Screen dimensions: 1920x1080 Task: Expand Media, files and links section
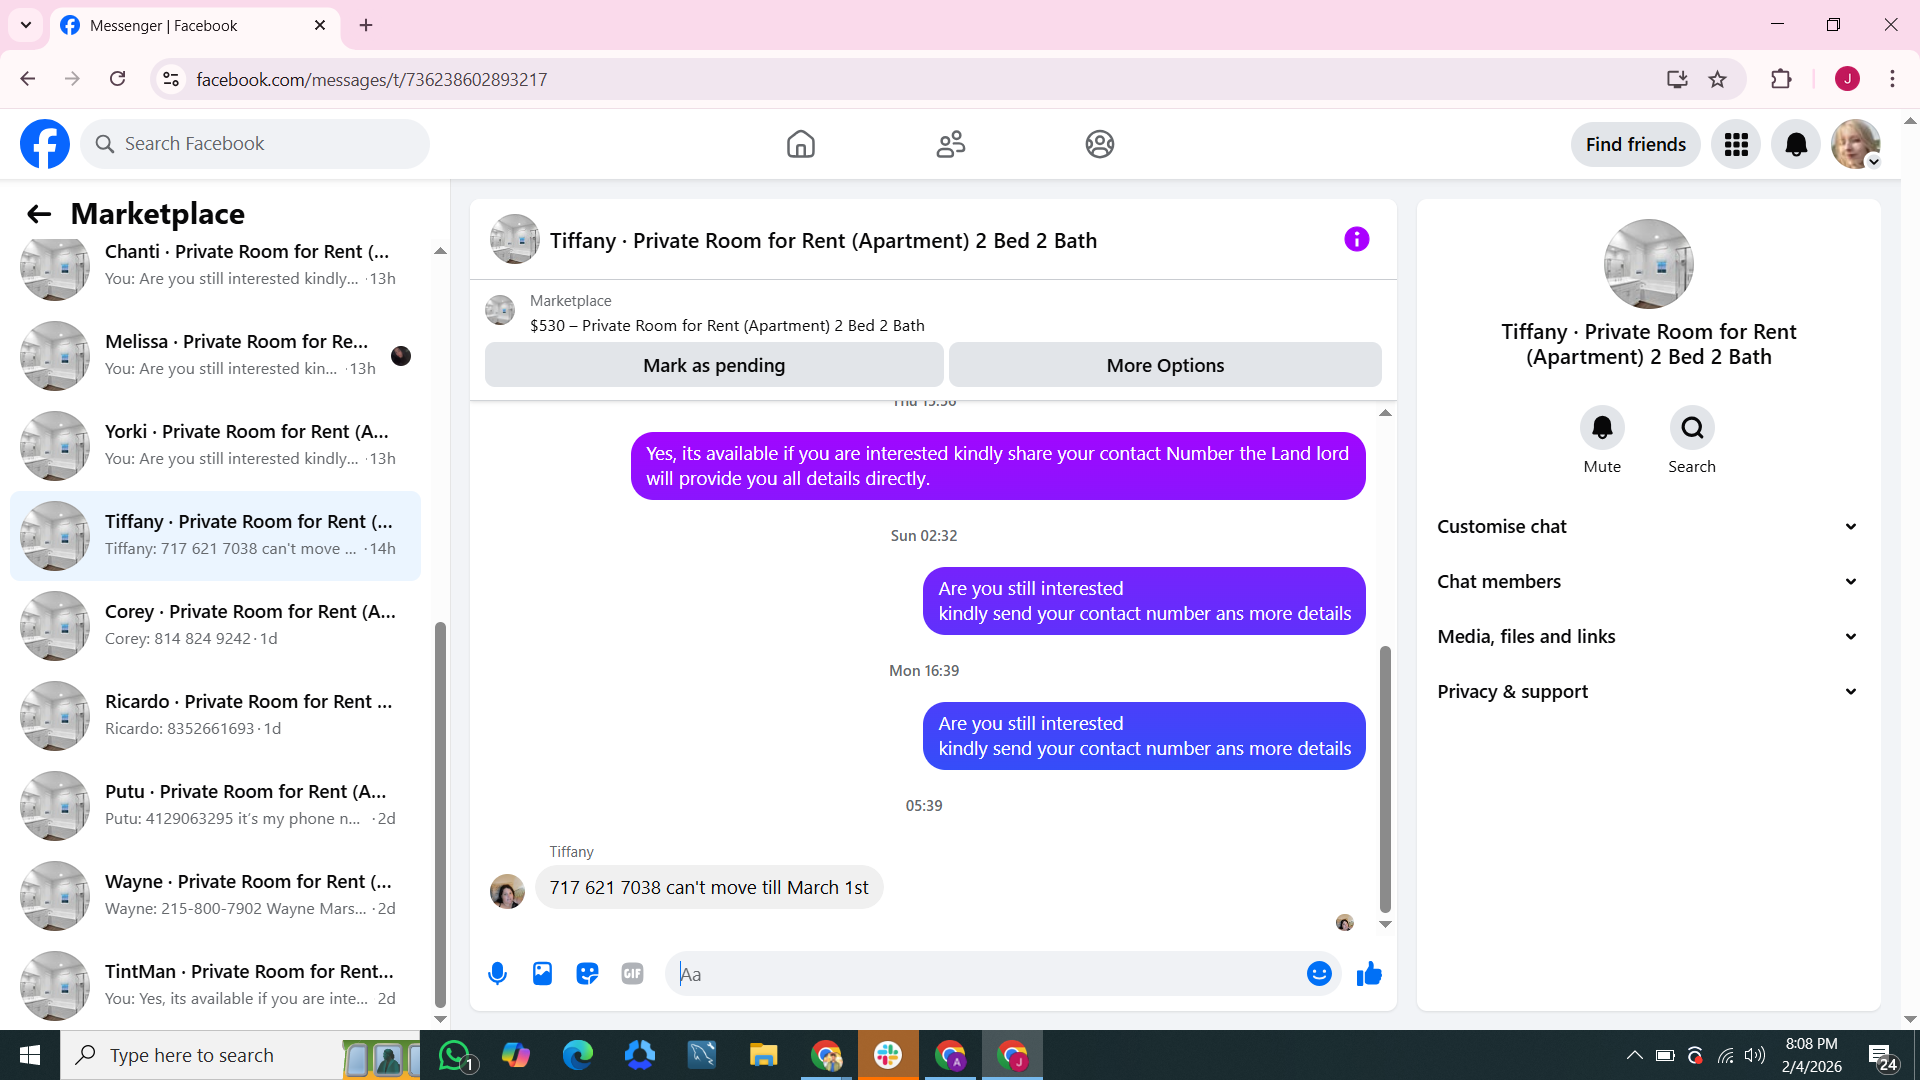[x=1648, y=636]
